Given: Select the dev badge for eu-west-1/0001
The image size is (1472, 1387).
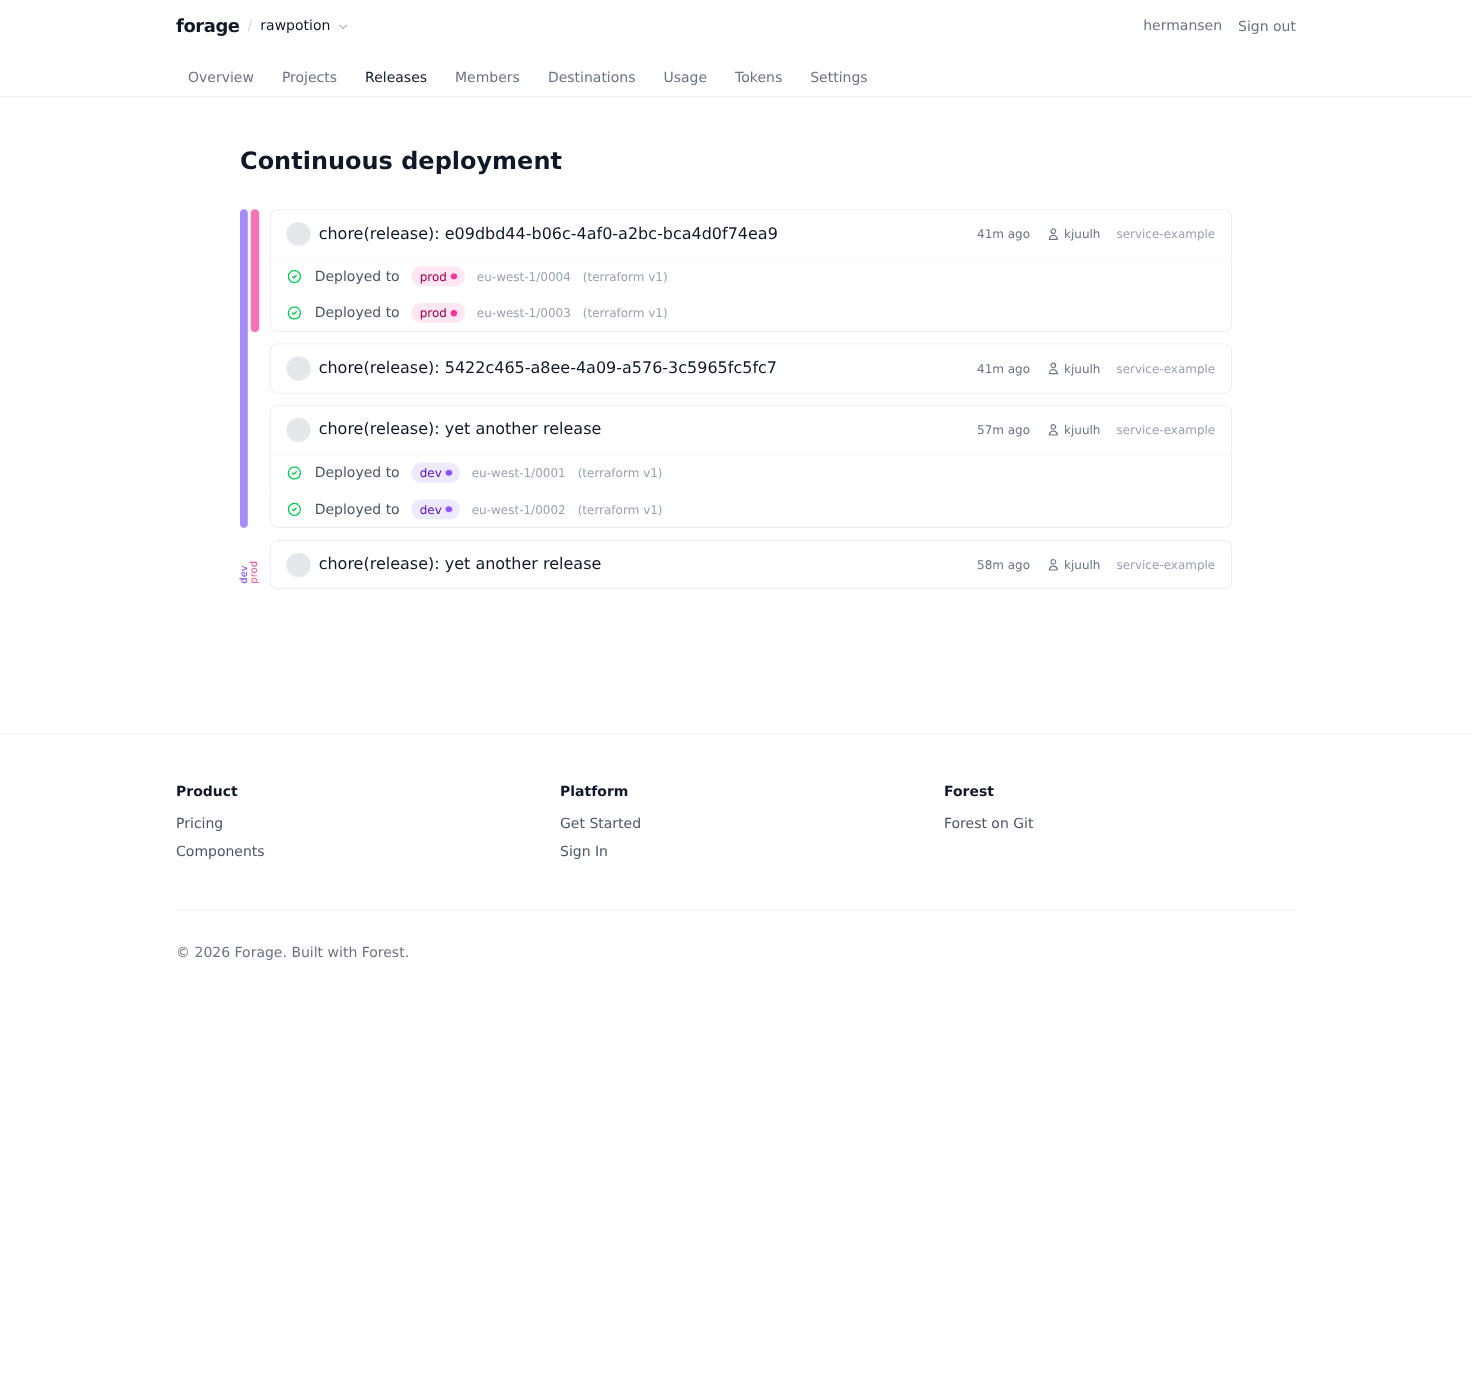Looking at the screenshot, I should pos(435,473).
